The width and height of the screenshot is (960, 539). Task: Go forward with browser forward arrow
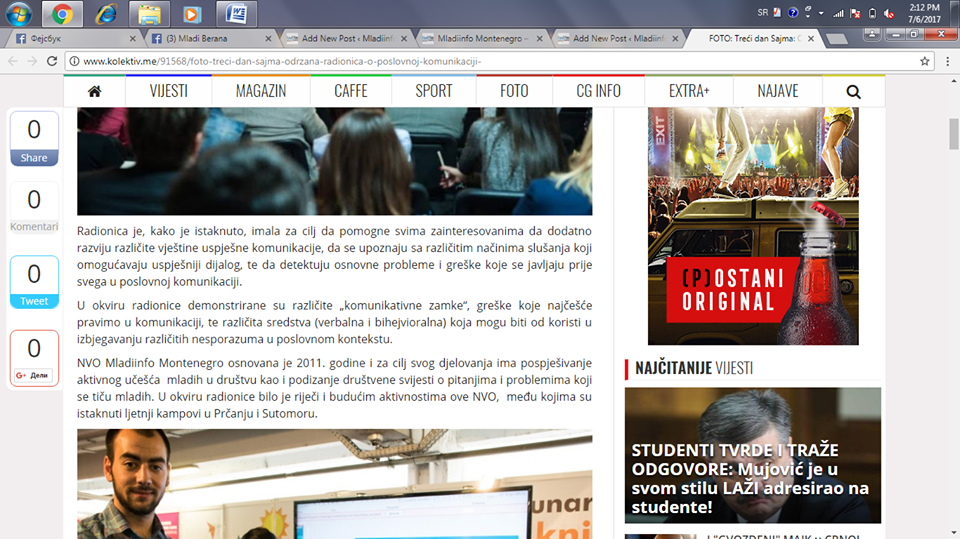click(32, 61)
